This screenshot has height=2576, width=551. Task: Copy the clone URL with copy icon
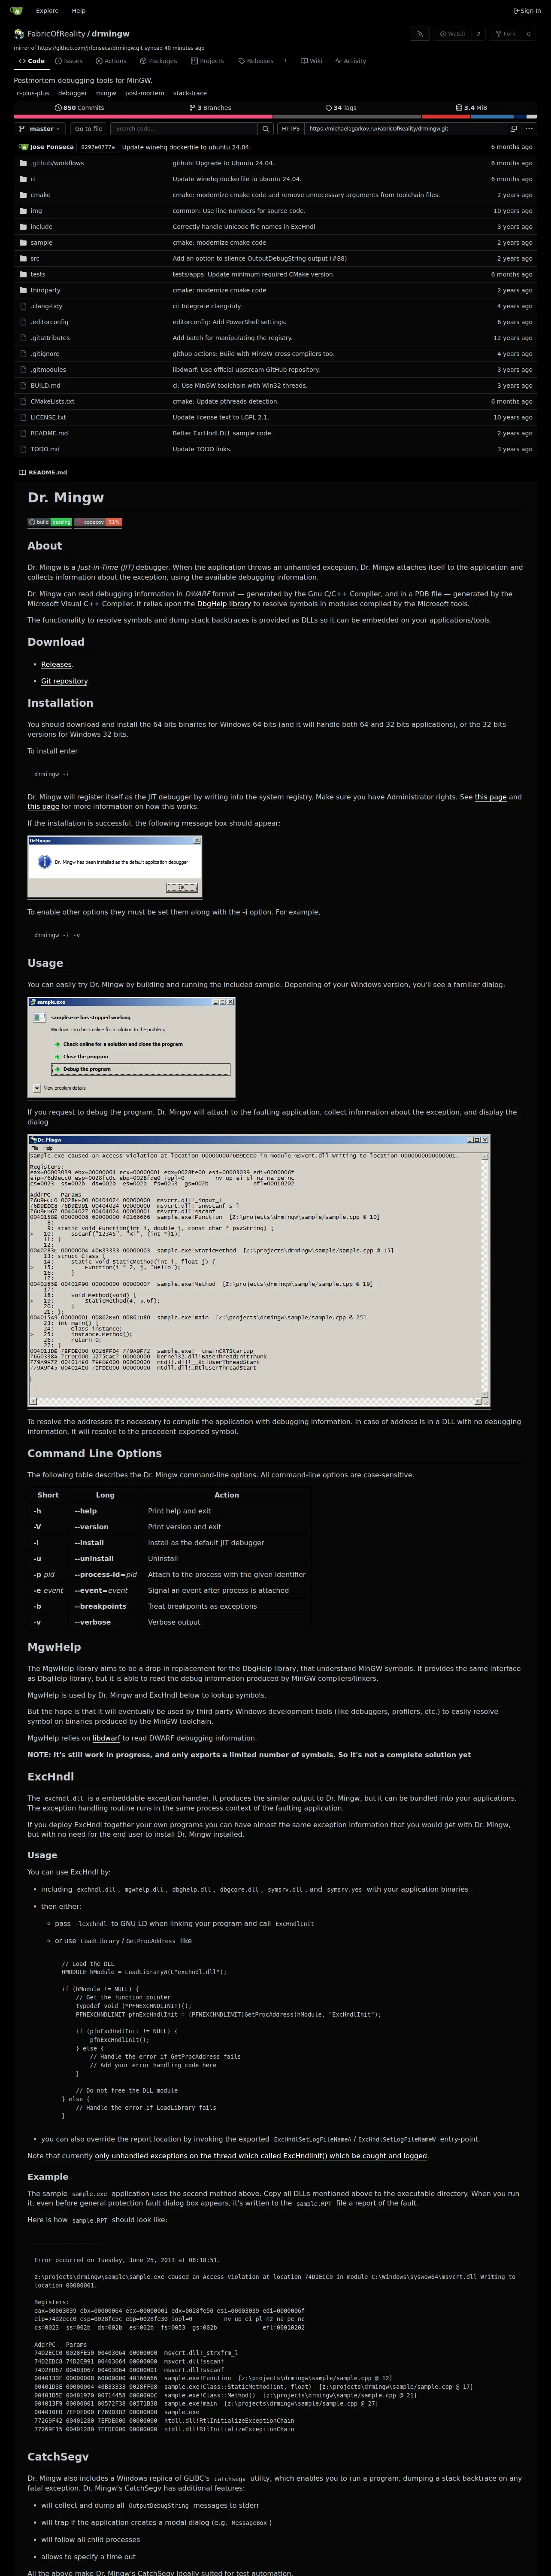(x=513, y=129)
